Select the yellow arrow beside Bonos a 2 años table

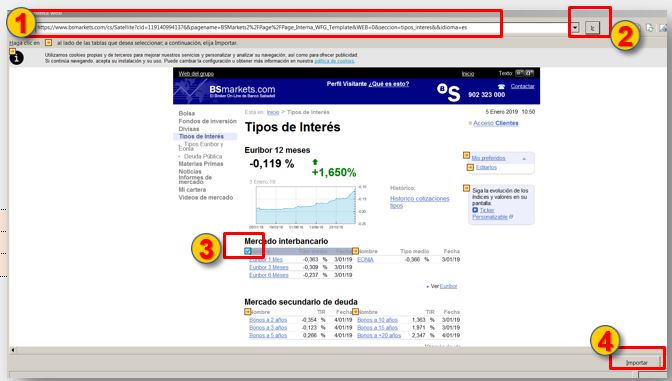247,312
